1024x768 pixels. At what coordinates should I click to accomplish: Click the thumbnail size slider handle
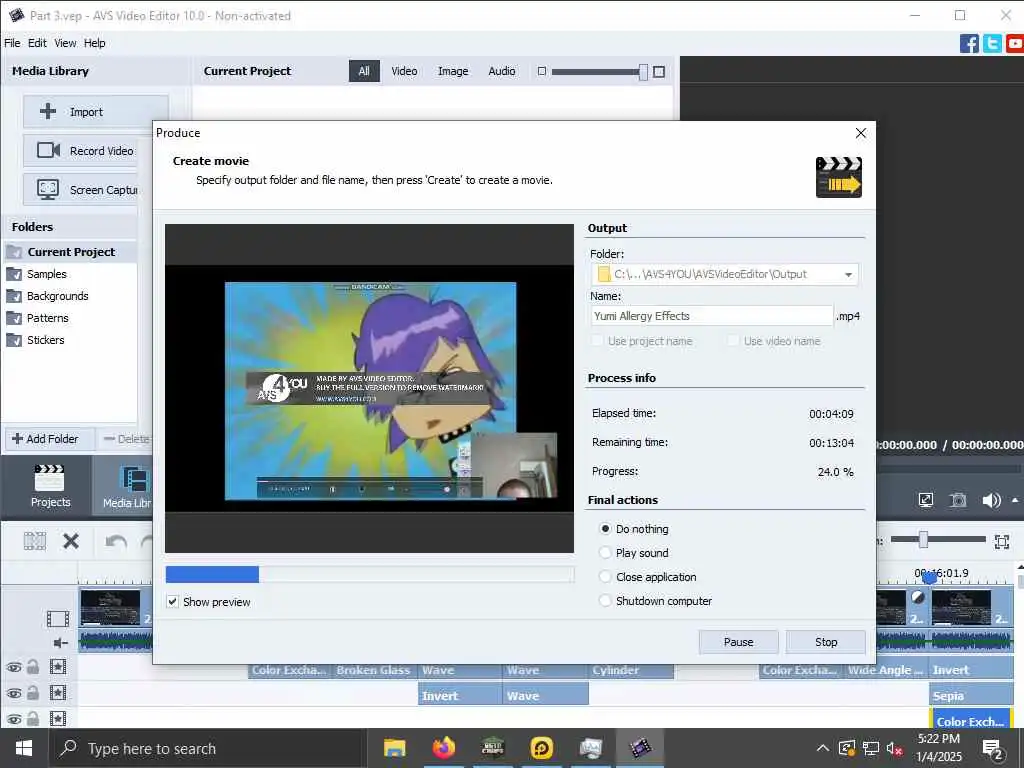click(x=643, y=72)
